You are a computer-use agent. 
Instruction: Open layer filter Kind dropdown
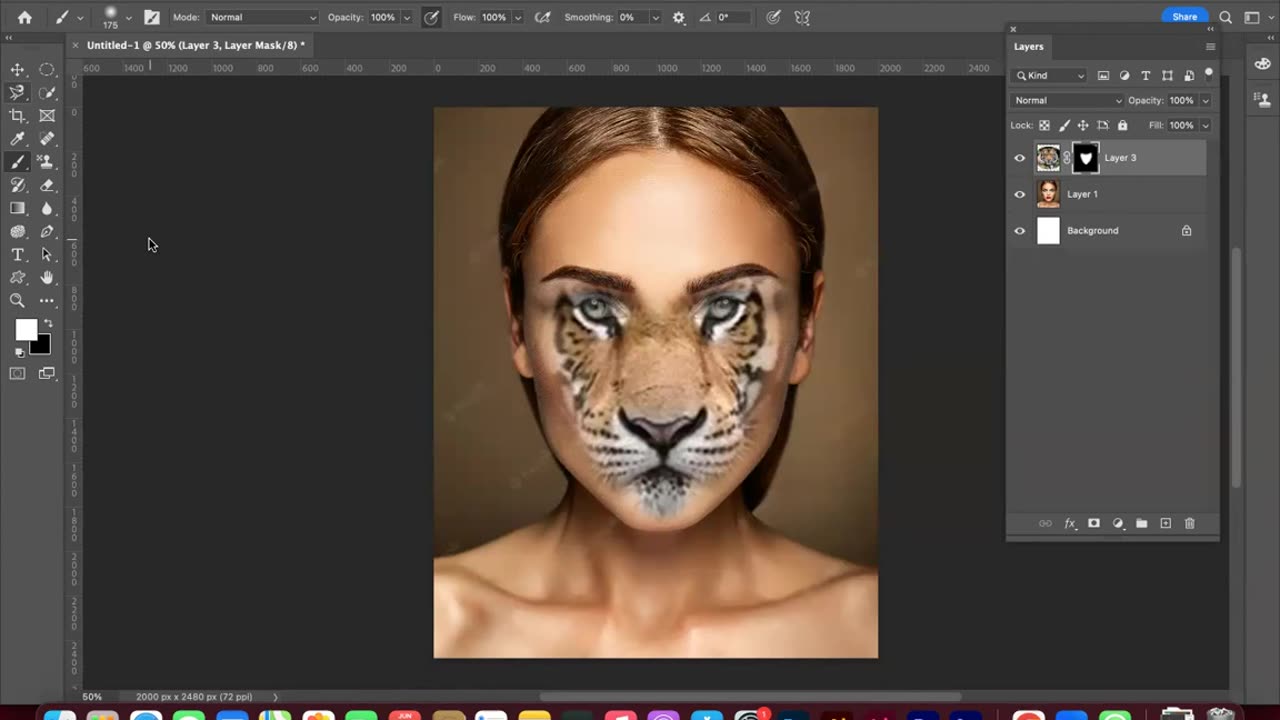pyautogui.click(x=1050, y=75)
